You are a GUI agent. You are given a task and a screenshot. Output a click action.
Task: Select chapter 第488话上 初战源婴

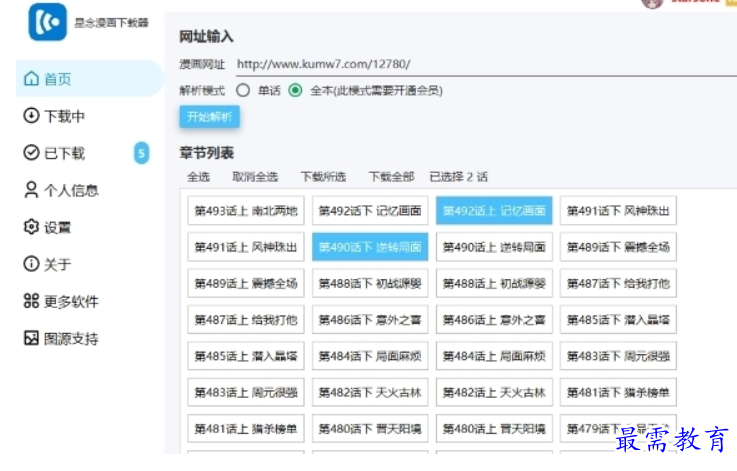[494, 283]
